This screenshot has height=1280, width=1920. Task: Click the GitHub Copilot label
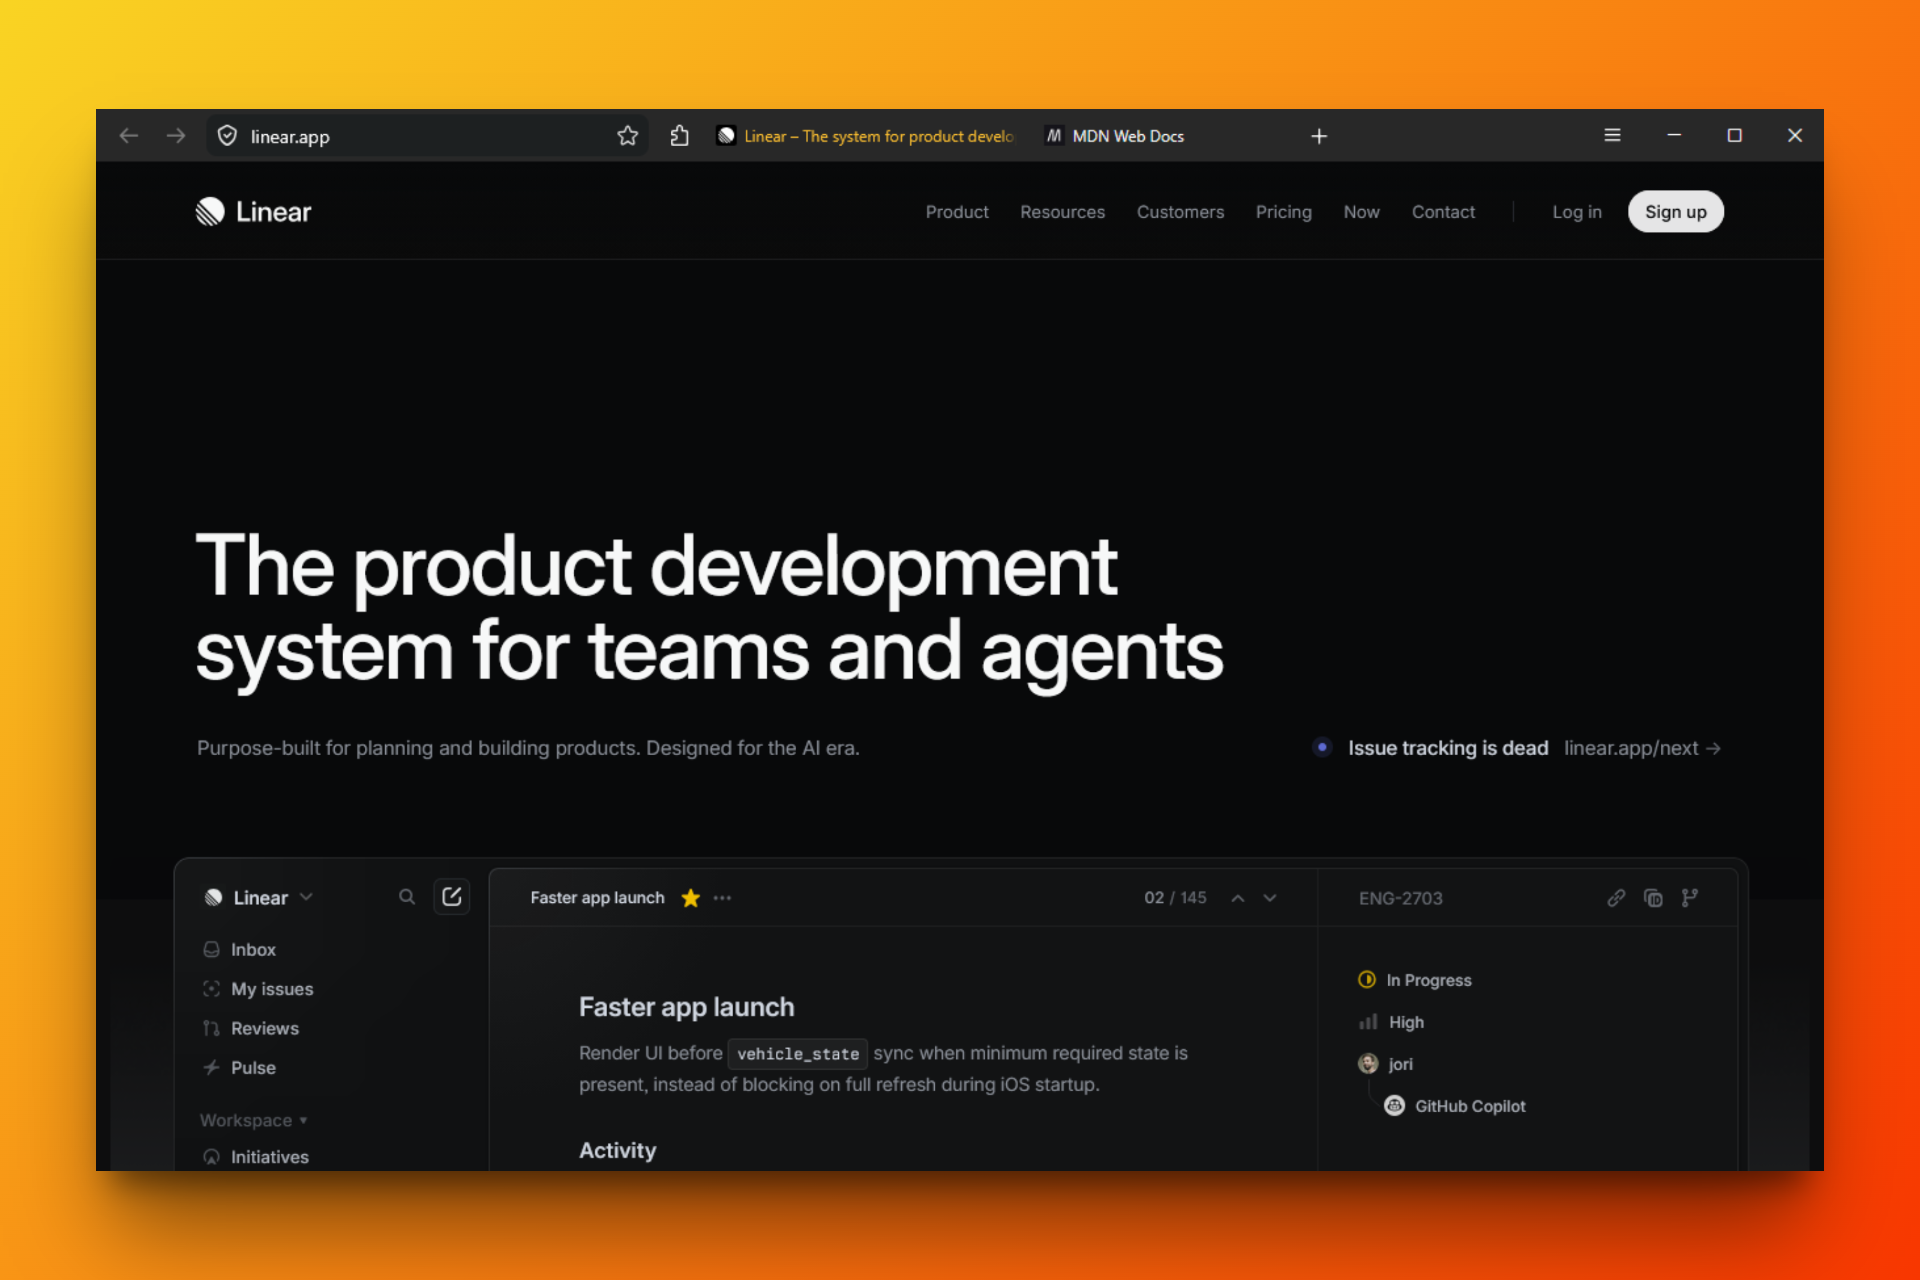coord(1470,1106)
